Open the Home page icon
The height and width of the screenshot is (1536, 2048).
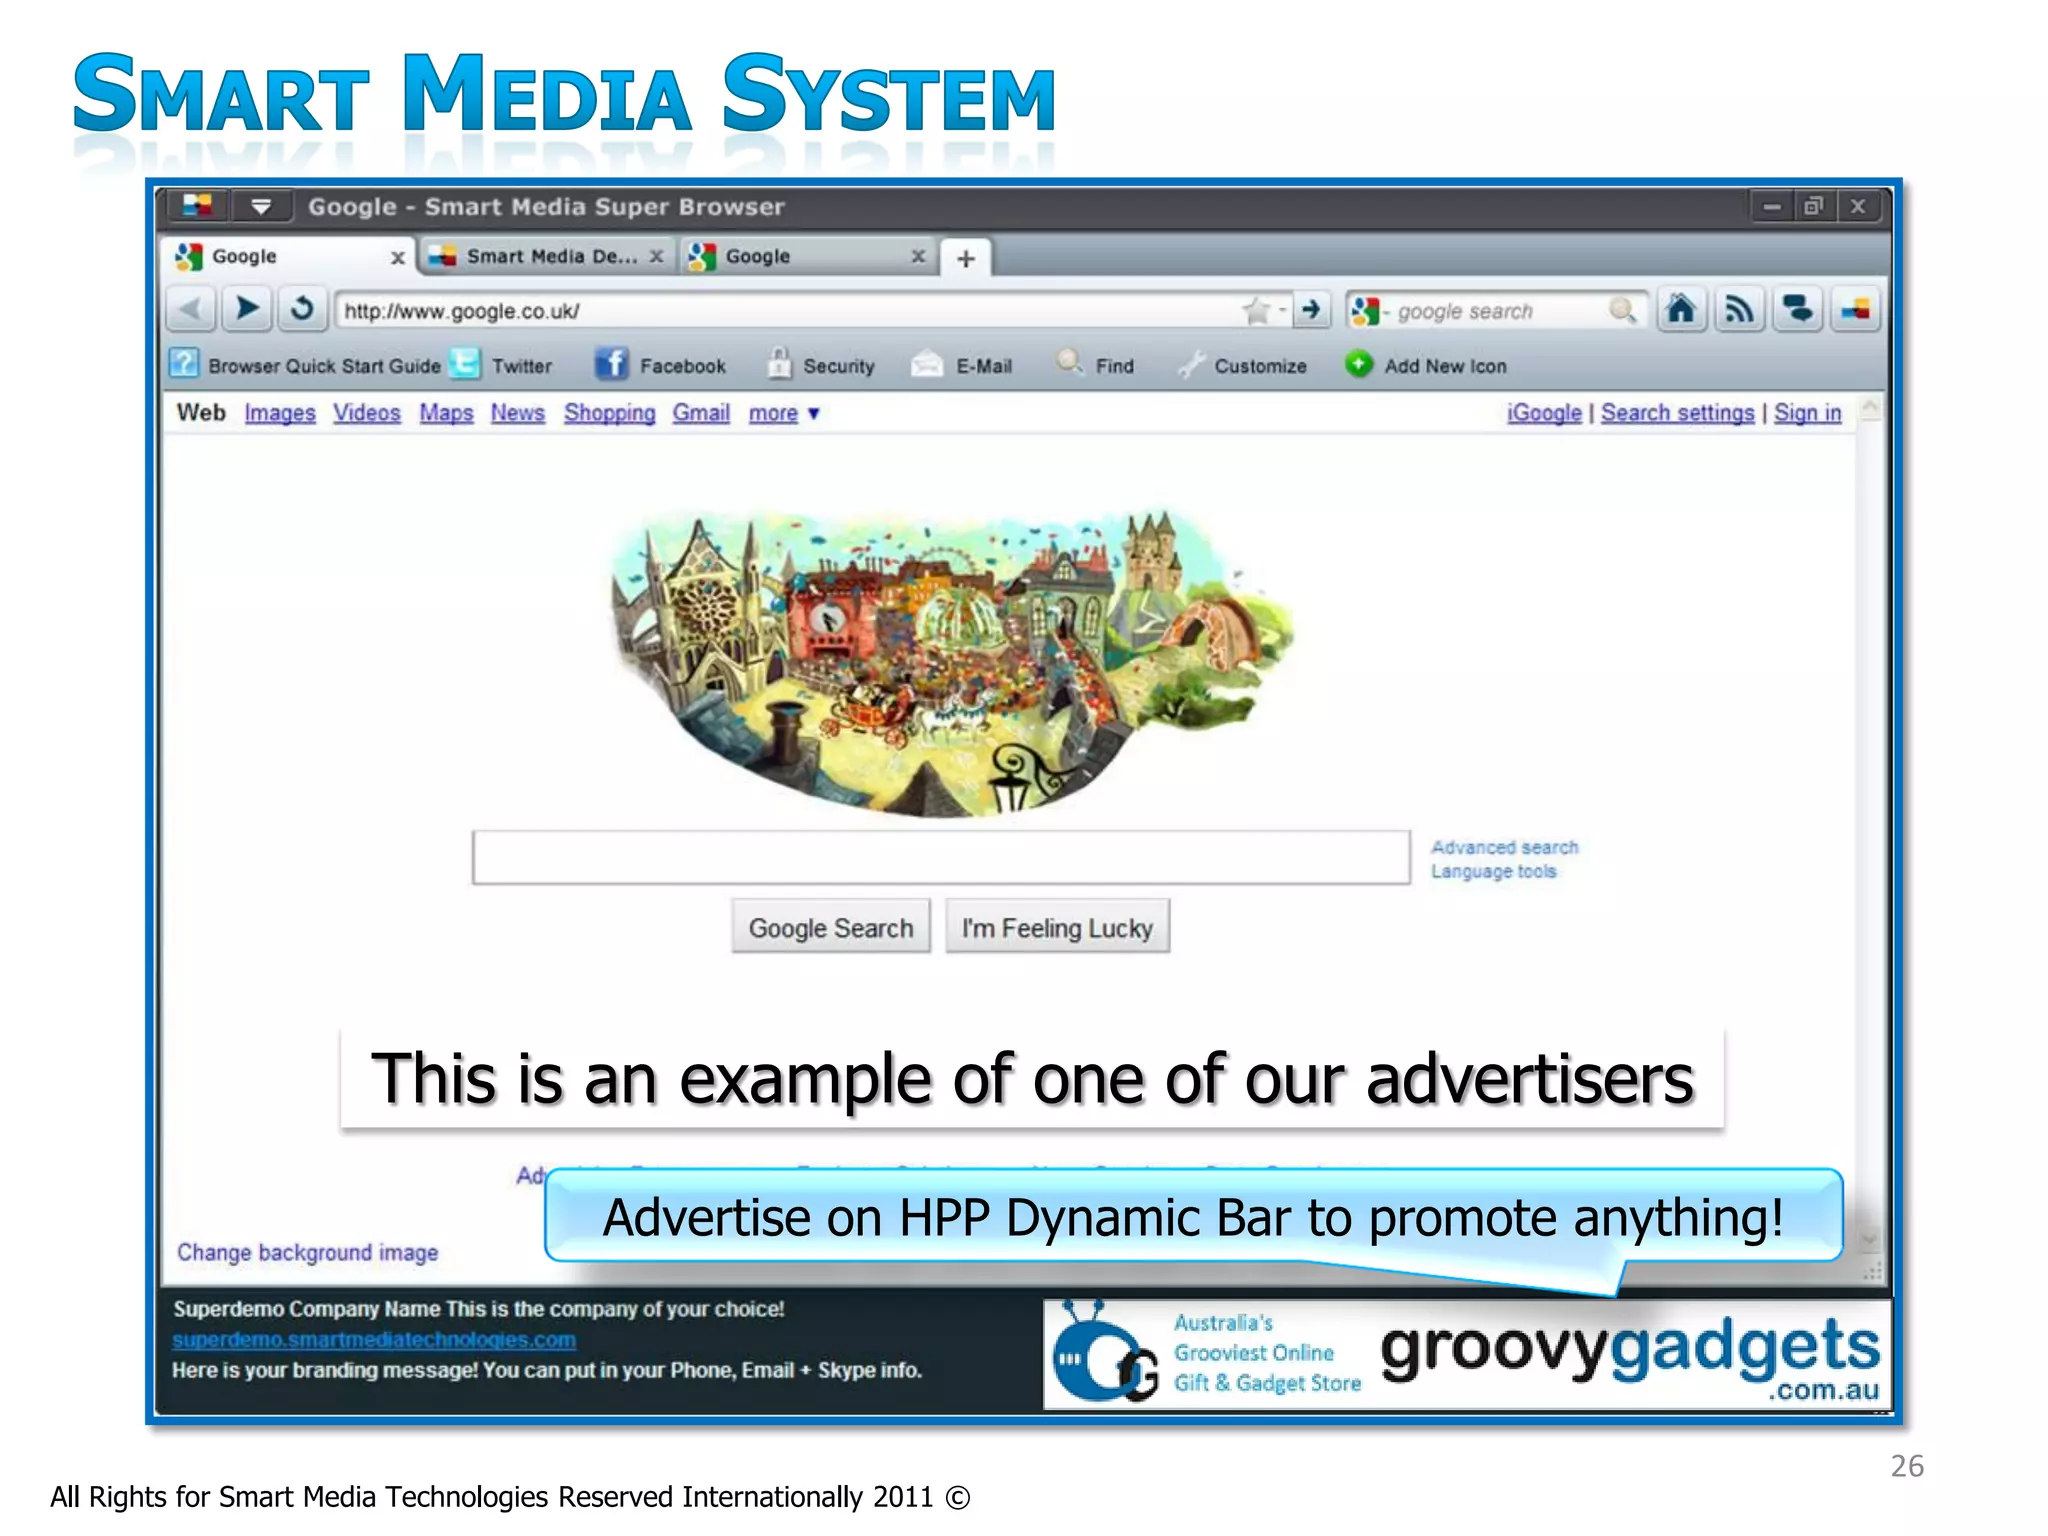pyautogui.click(x=1682, y=310)
